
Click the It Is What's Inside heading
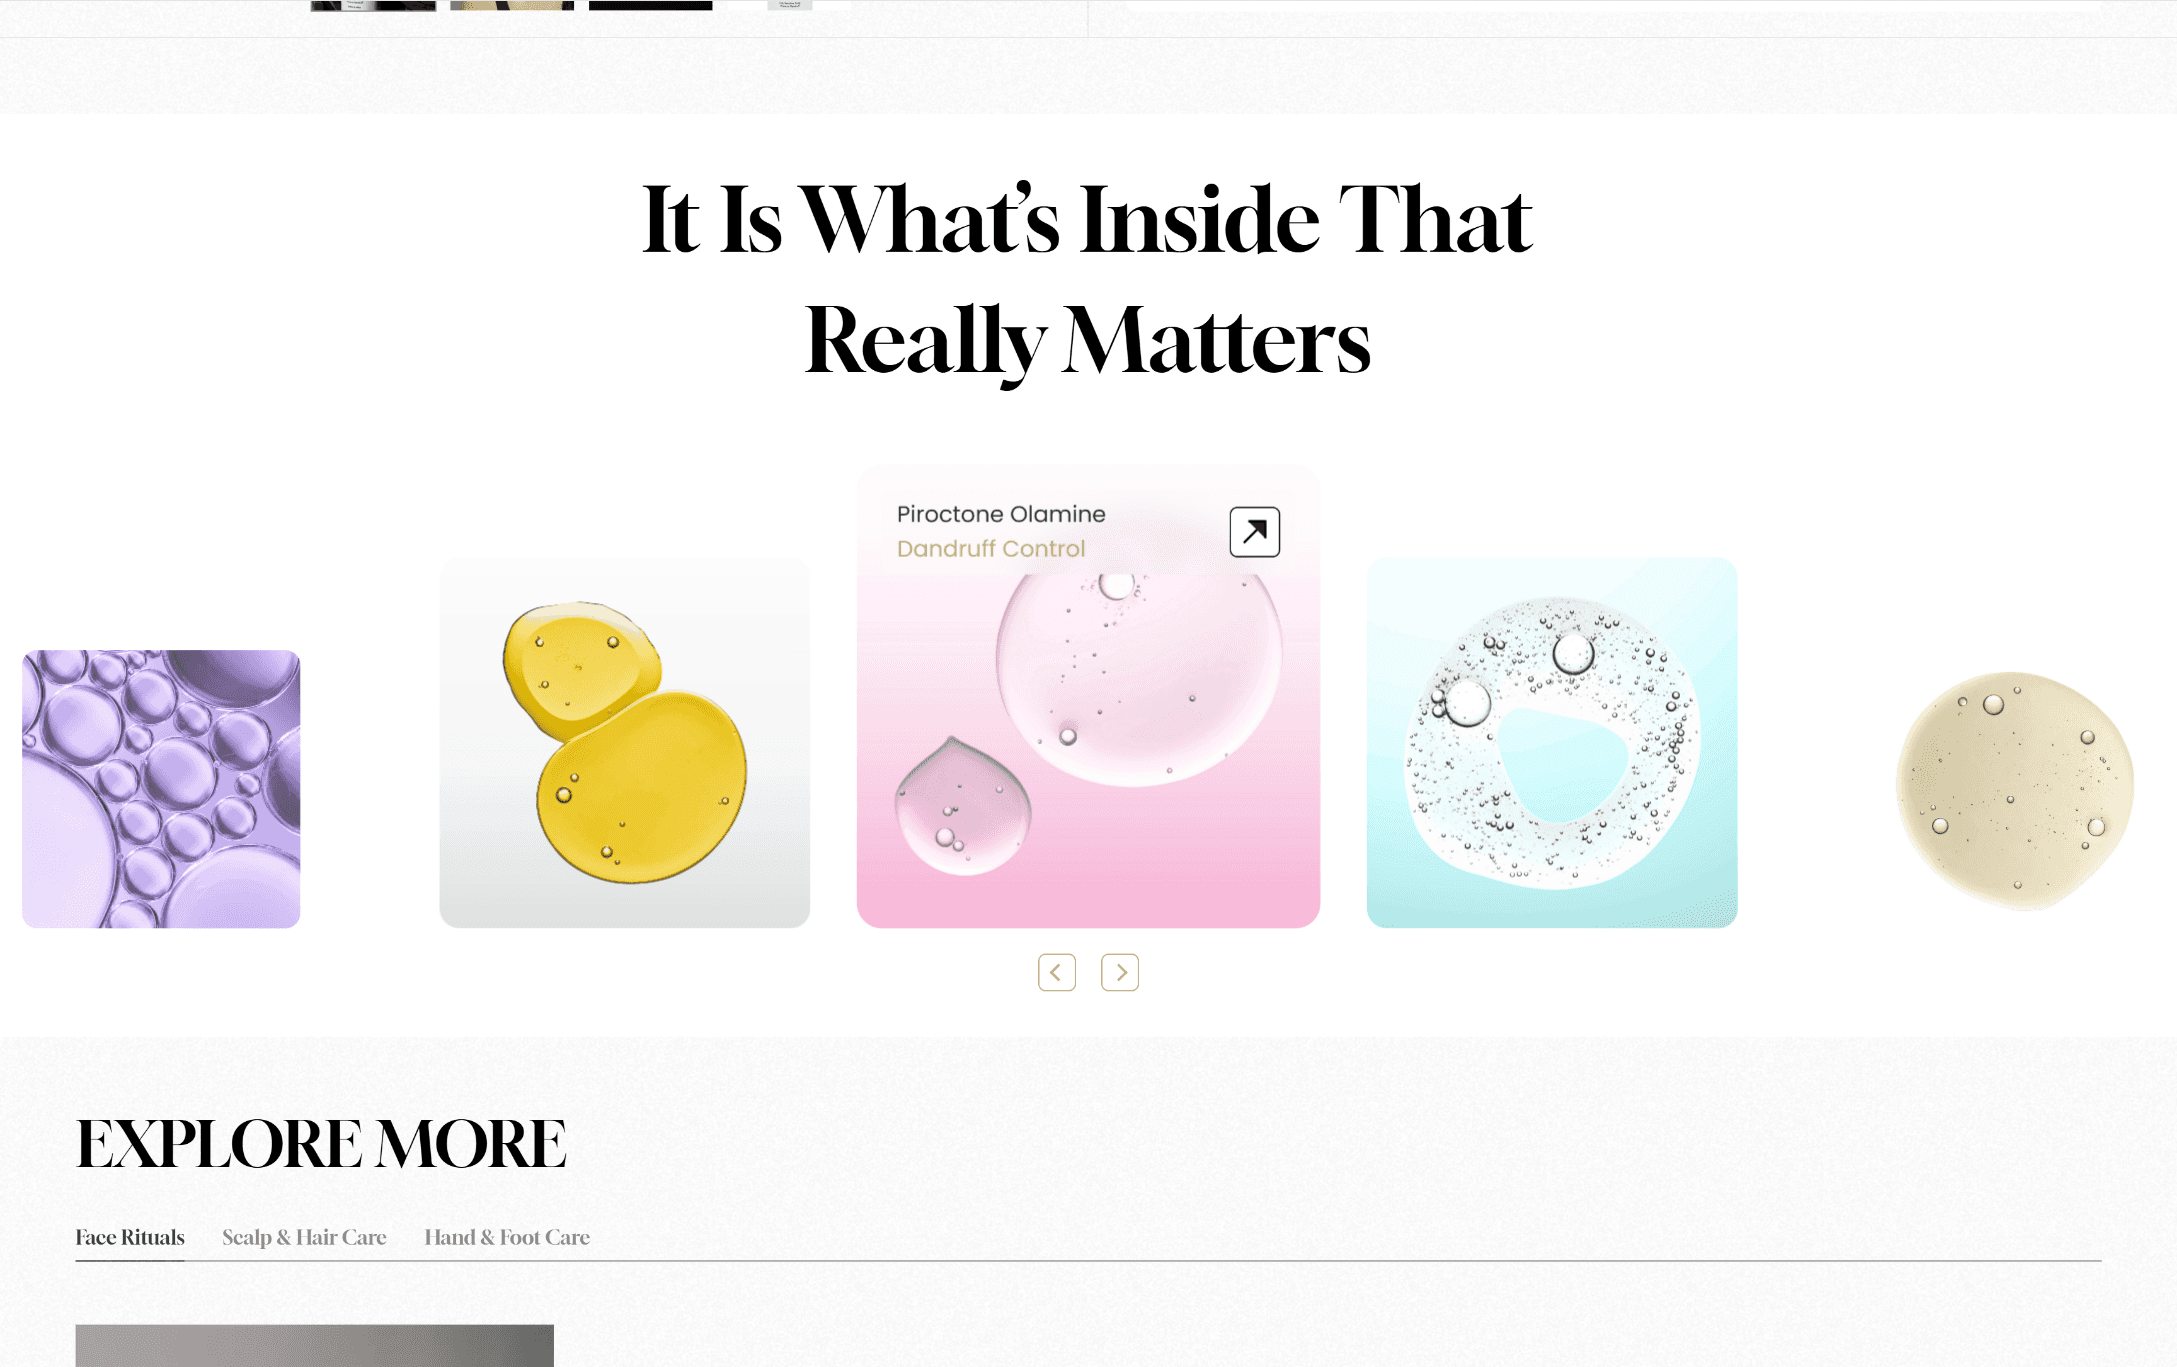[1088, 279]
